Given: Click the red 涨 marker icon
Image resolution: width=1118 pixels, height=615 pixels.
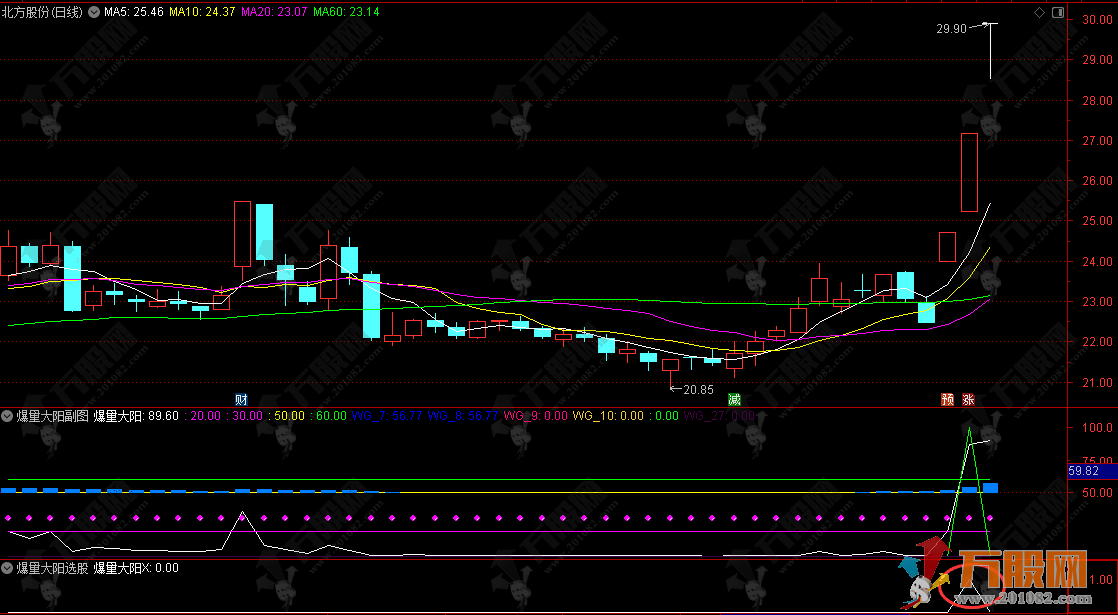Looking at the screenshot, I should (968, 399).
